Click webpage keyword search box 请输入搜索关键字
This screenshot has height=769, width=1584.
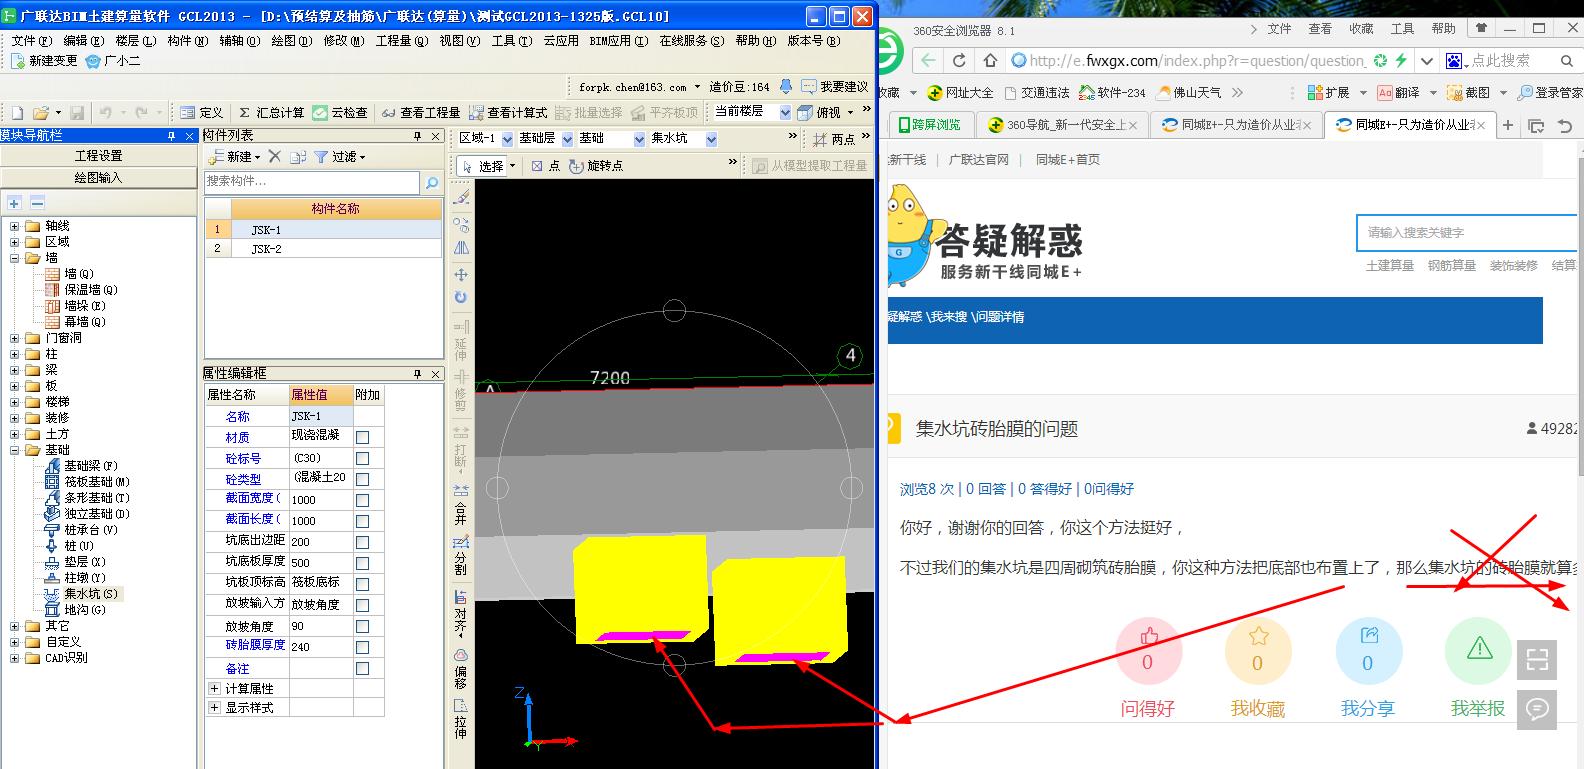(x=1466, y=232)
